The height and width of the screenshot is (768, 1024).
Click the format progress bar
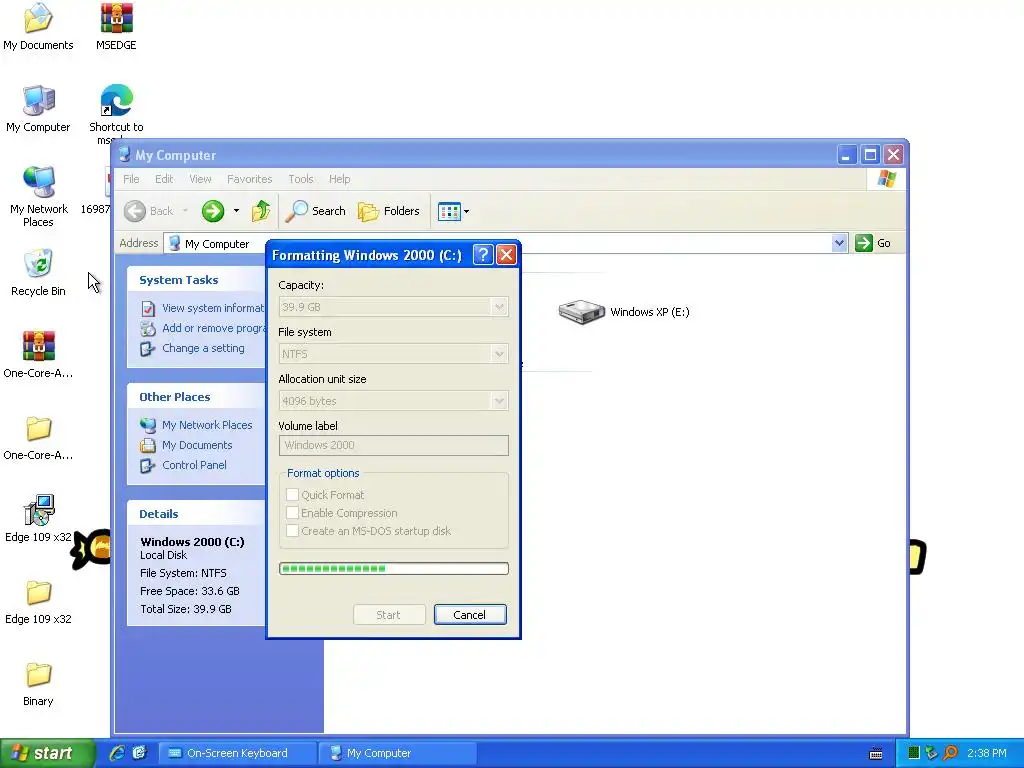click(394, 568)
